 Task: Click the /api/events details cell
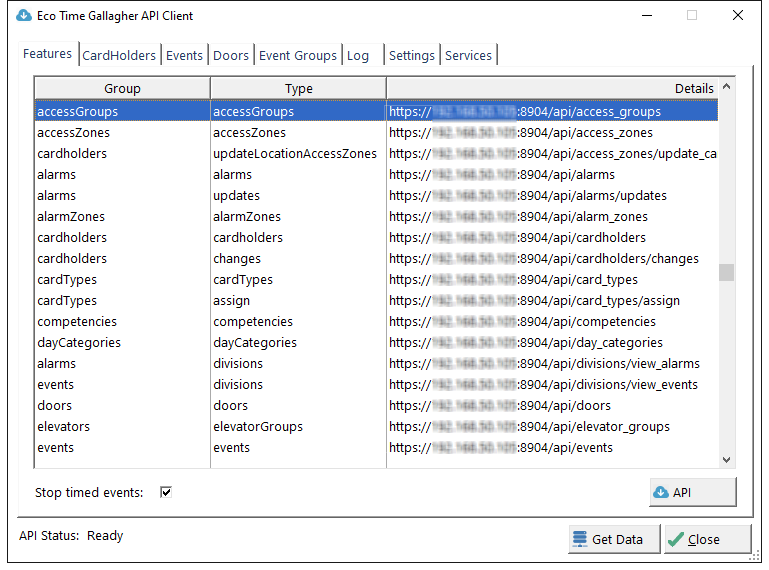[x=552, y=447]
